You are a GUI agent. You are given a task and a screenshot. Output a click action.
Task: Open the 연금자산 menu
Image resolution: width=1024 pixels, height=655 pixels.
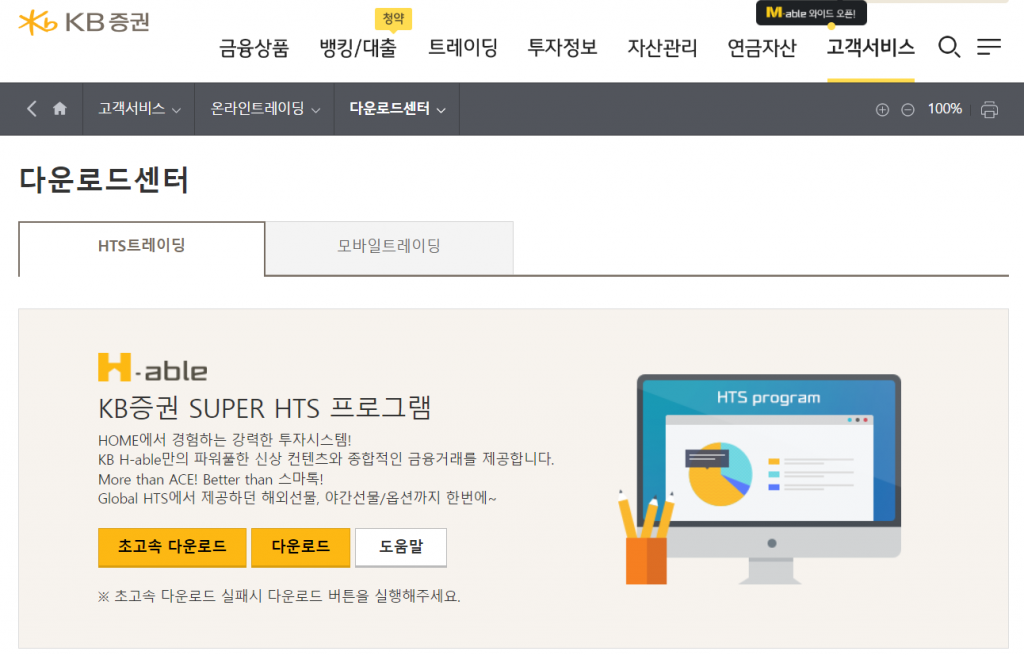[x=762, y=48]
